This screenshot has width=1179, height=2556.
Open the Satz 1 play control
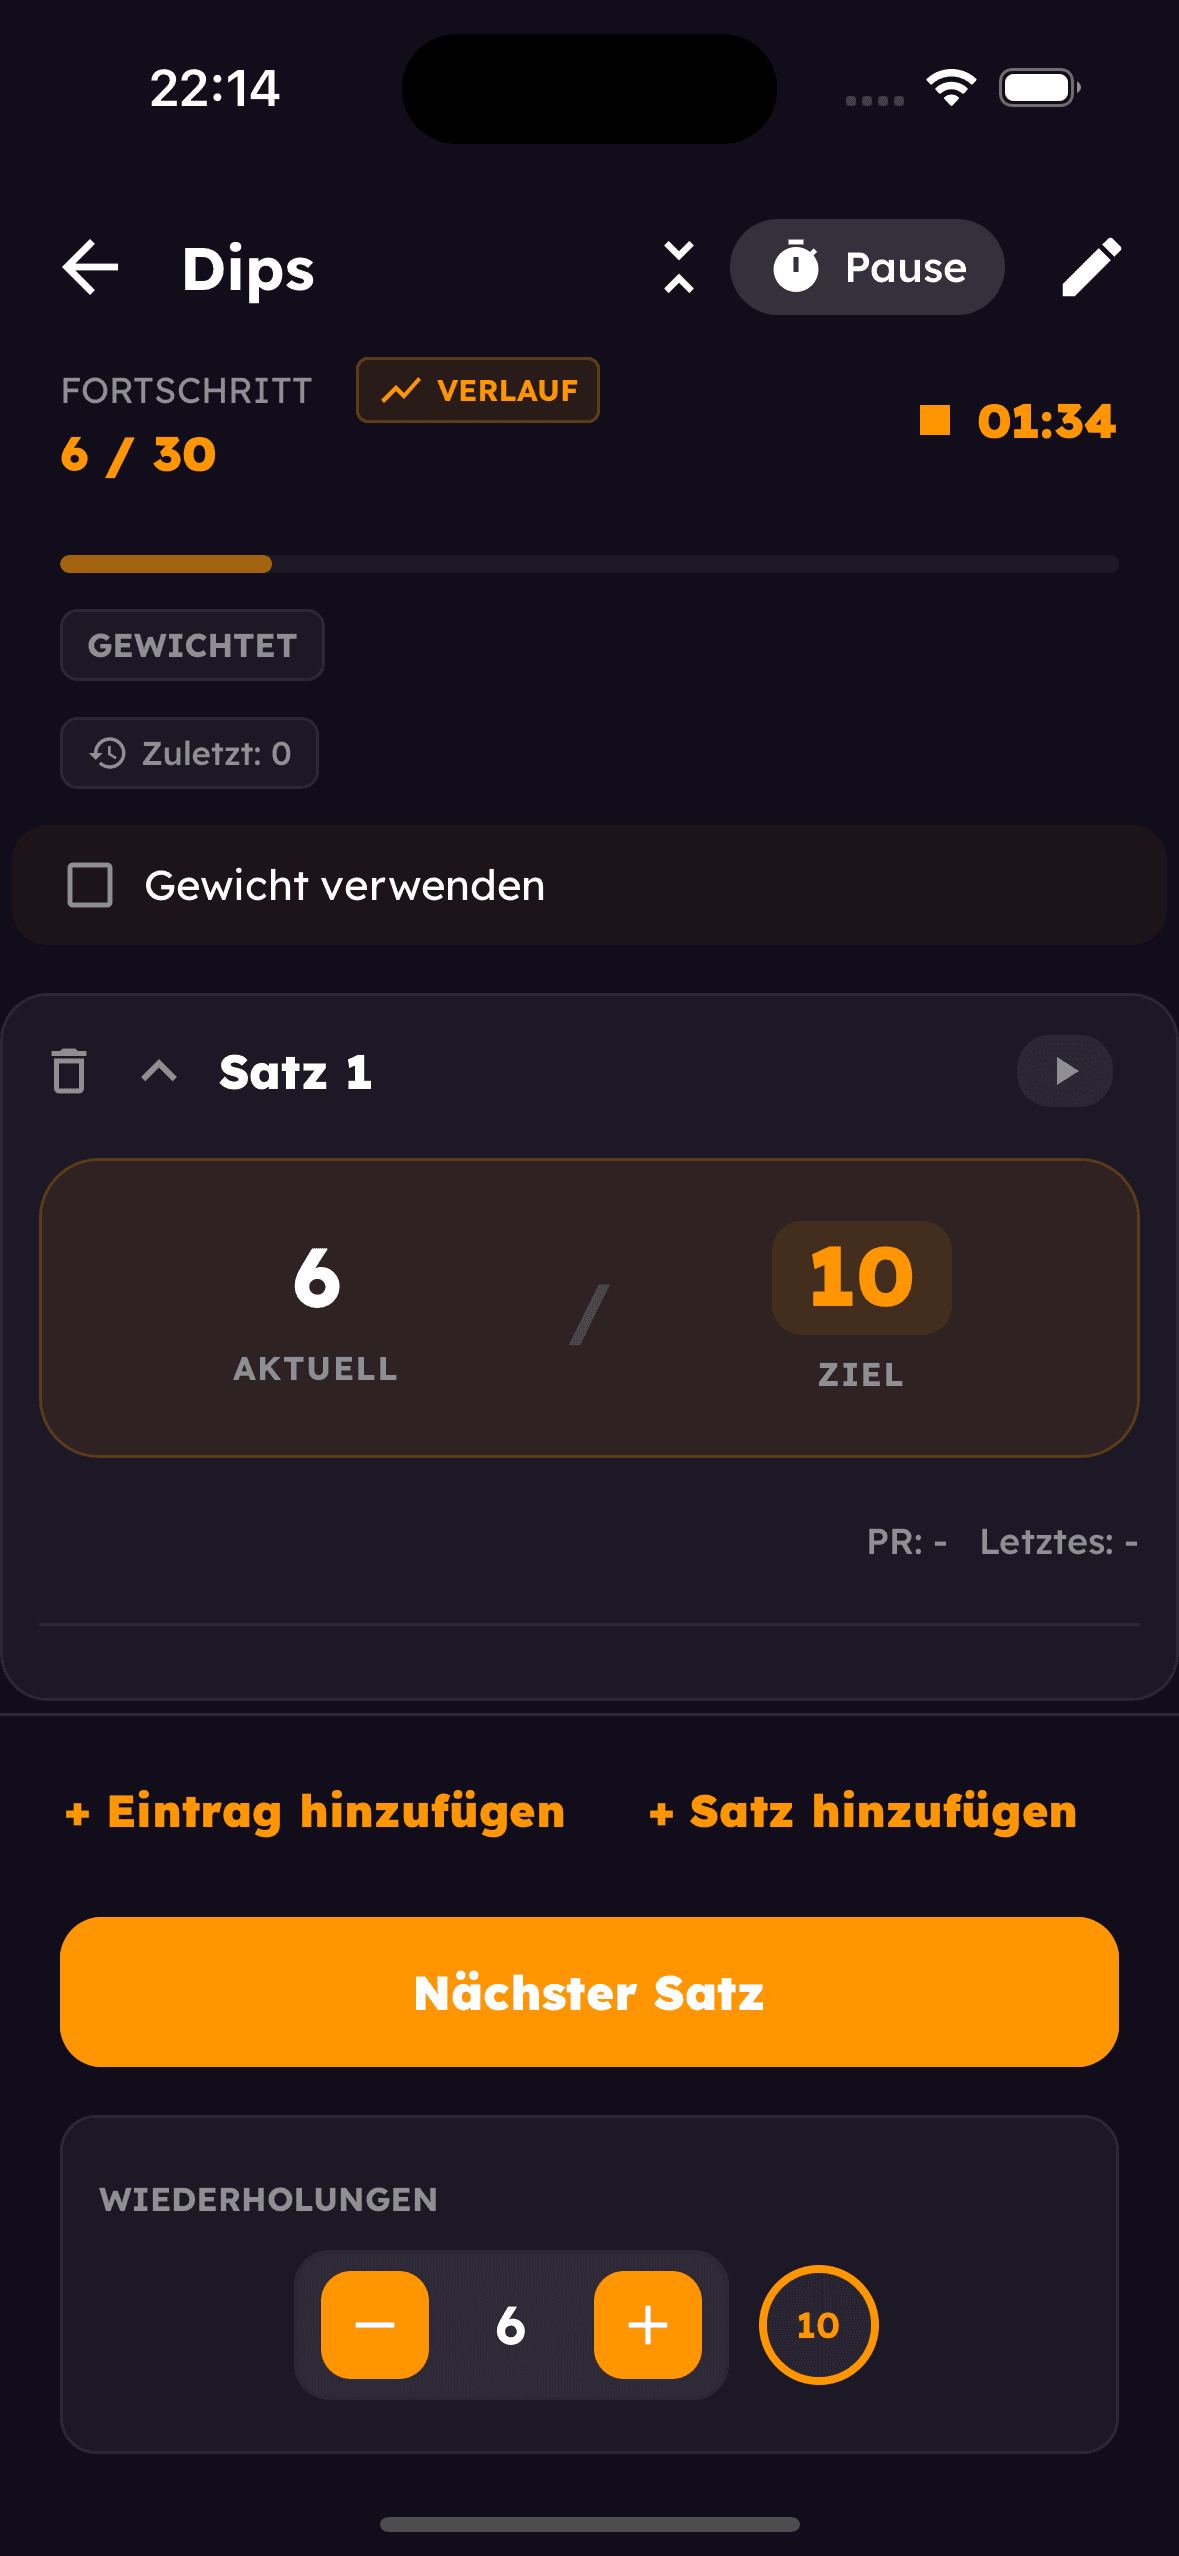pos(1063,1071)
